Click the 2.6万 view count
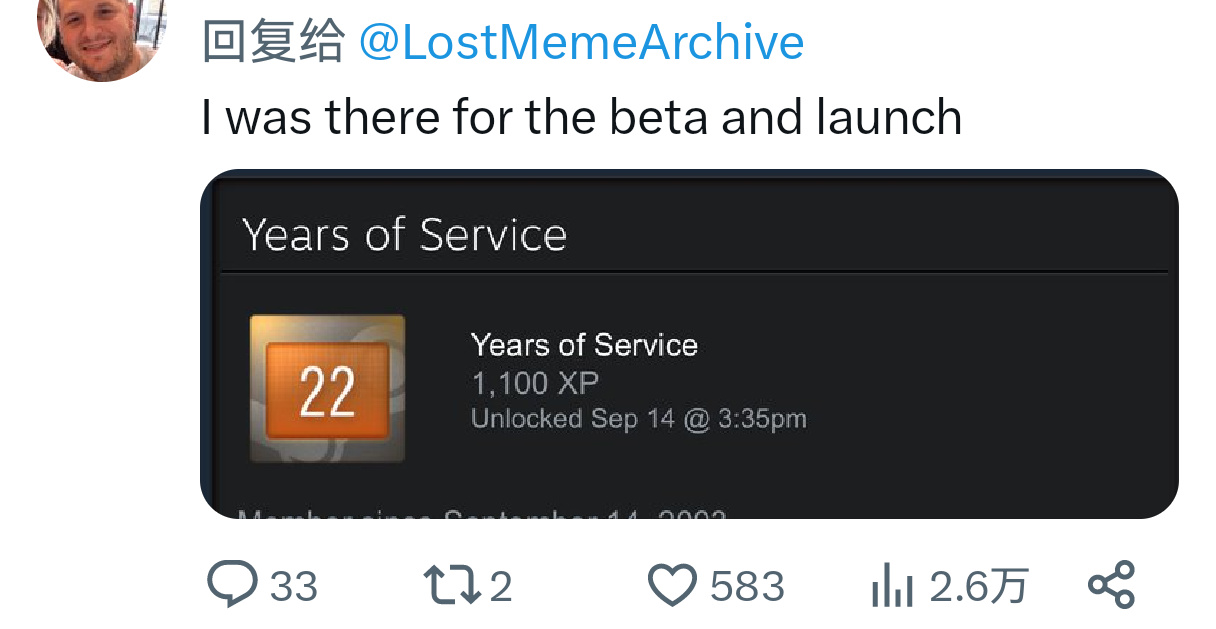 coord(978,586)
